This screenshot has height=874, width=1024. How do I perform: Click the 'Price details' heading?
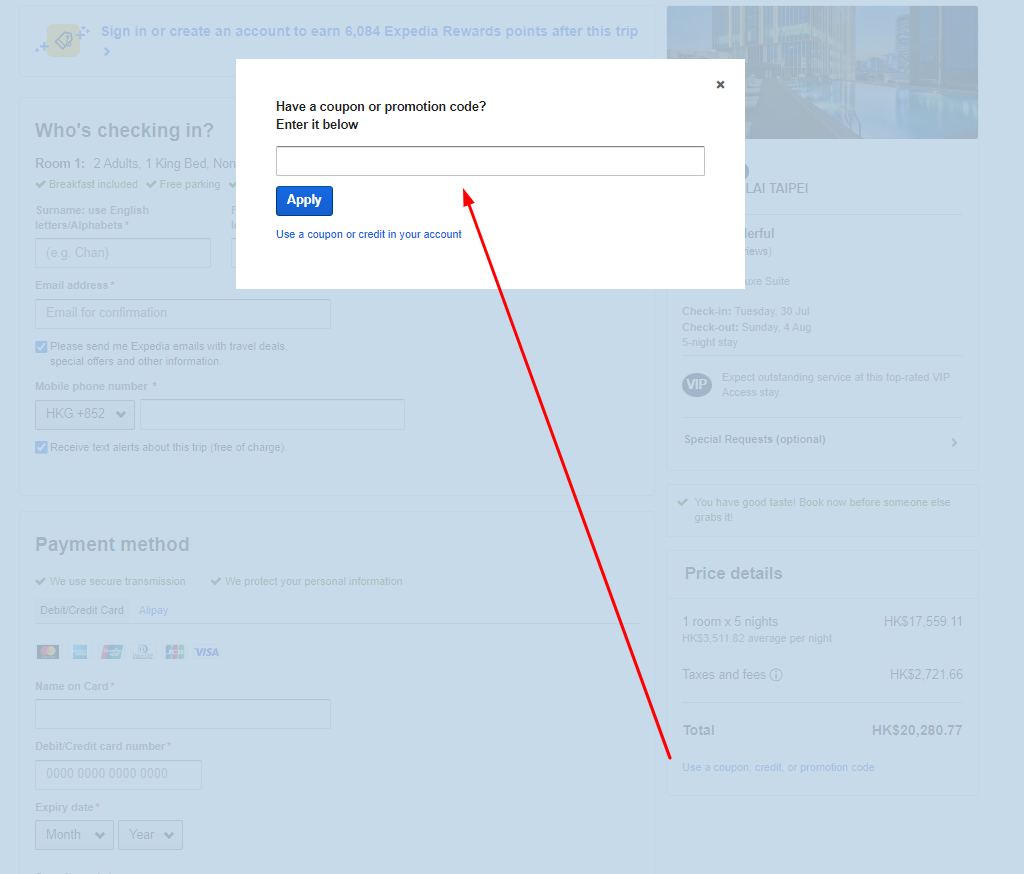pyautogui.click(x=733, y=574)
